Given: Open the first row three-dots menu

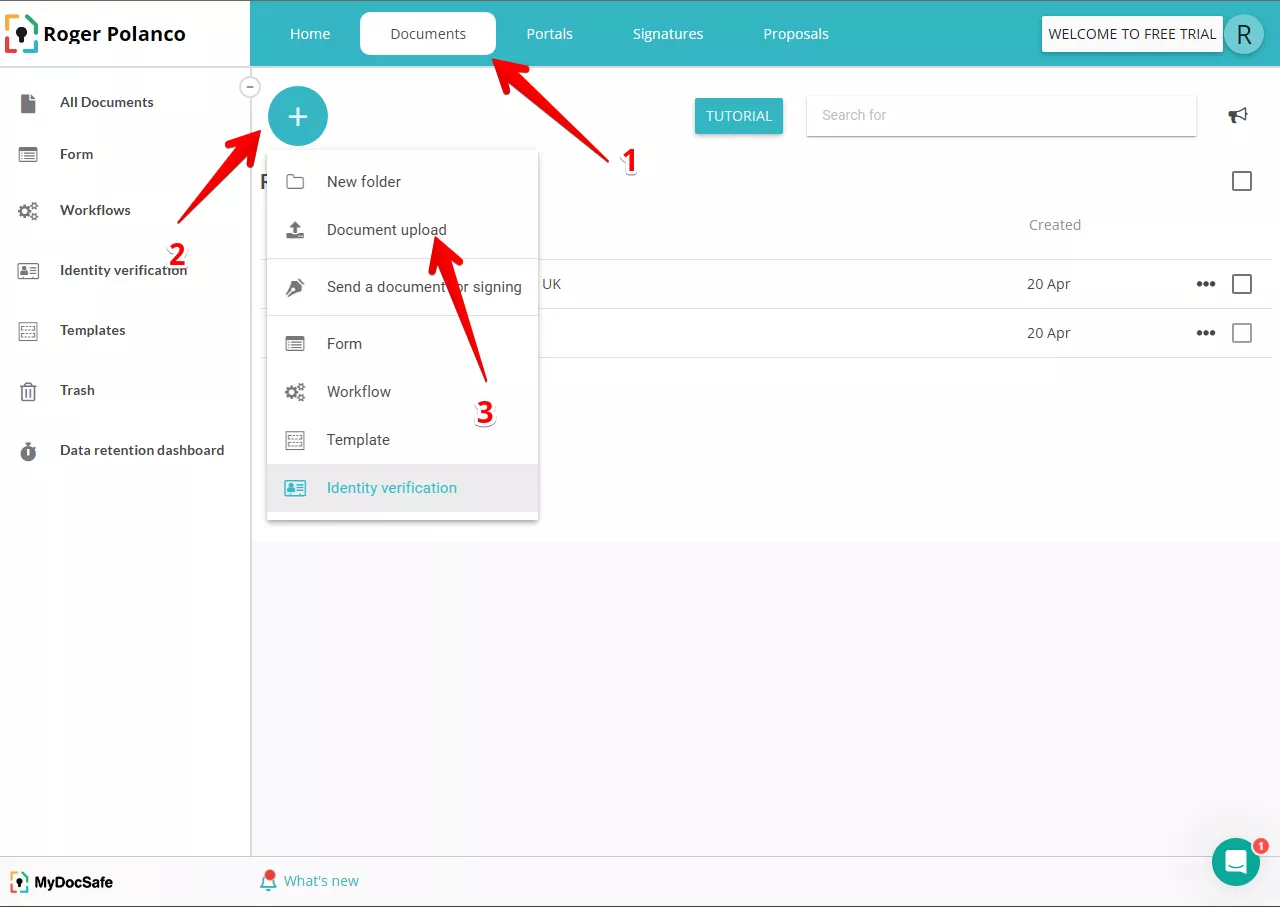Looking at the screenshot, I should [x=1206, y=284].
